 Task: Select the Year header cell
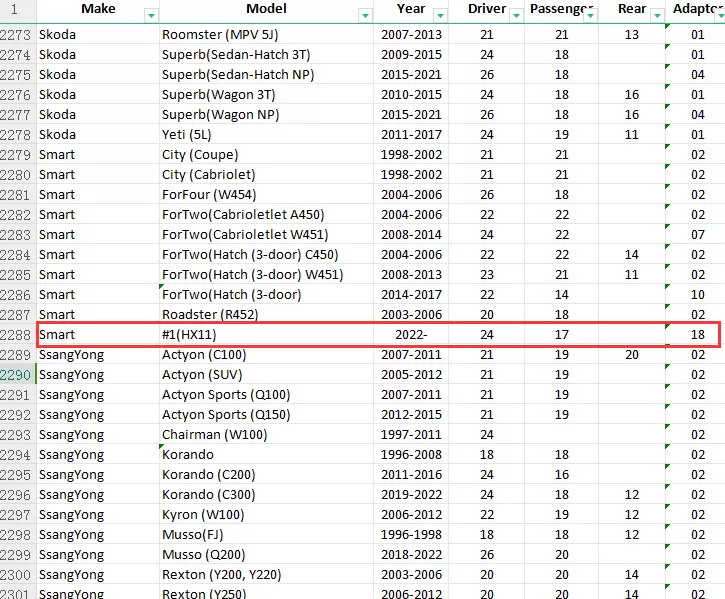point(411,11)
